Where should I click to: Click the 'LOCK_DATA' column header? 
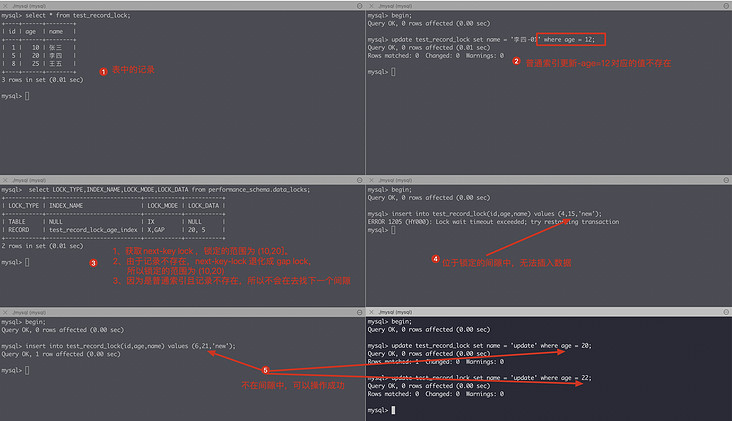click(x=204, y=206)
